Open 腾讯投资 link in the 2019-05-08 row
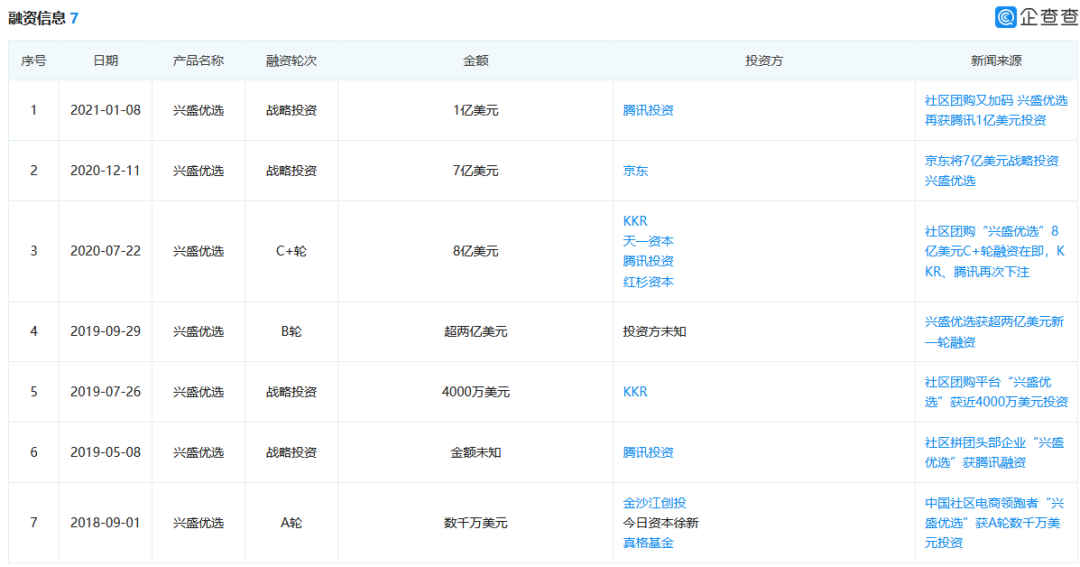 pos(648,453)
